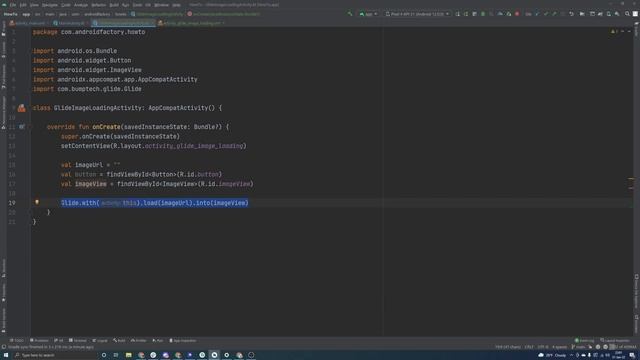
Task: Click the yellow marker on editor scrollbar
Action: click(631, 179)
